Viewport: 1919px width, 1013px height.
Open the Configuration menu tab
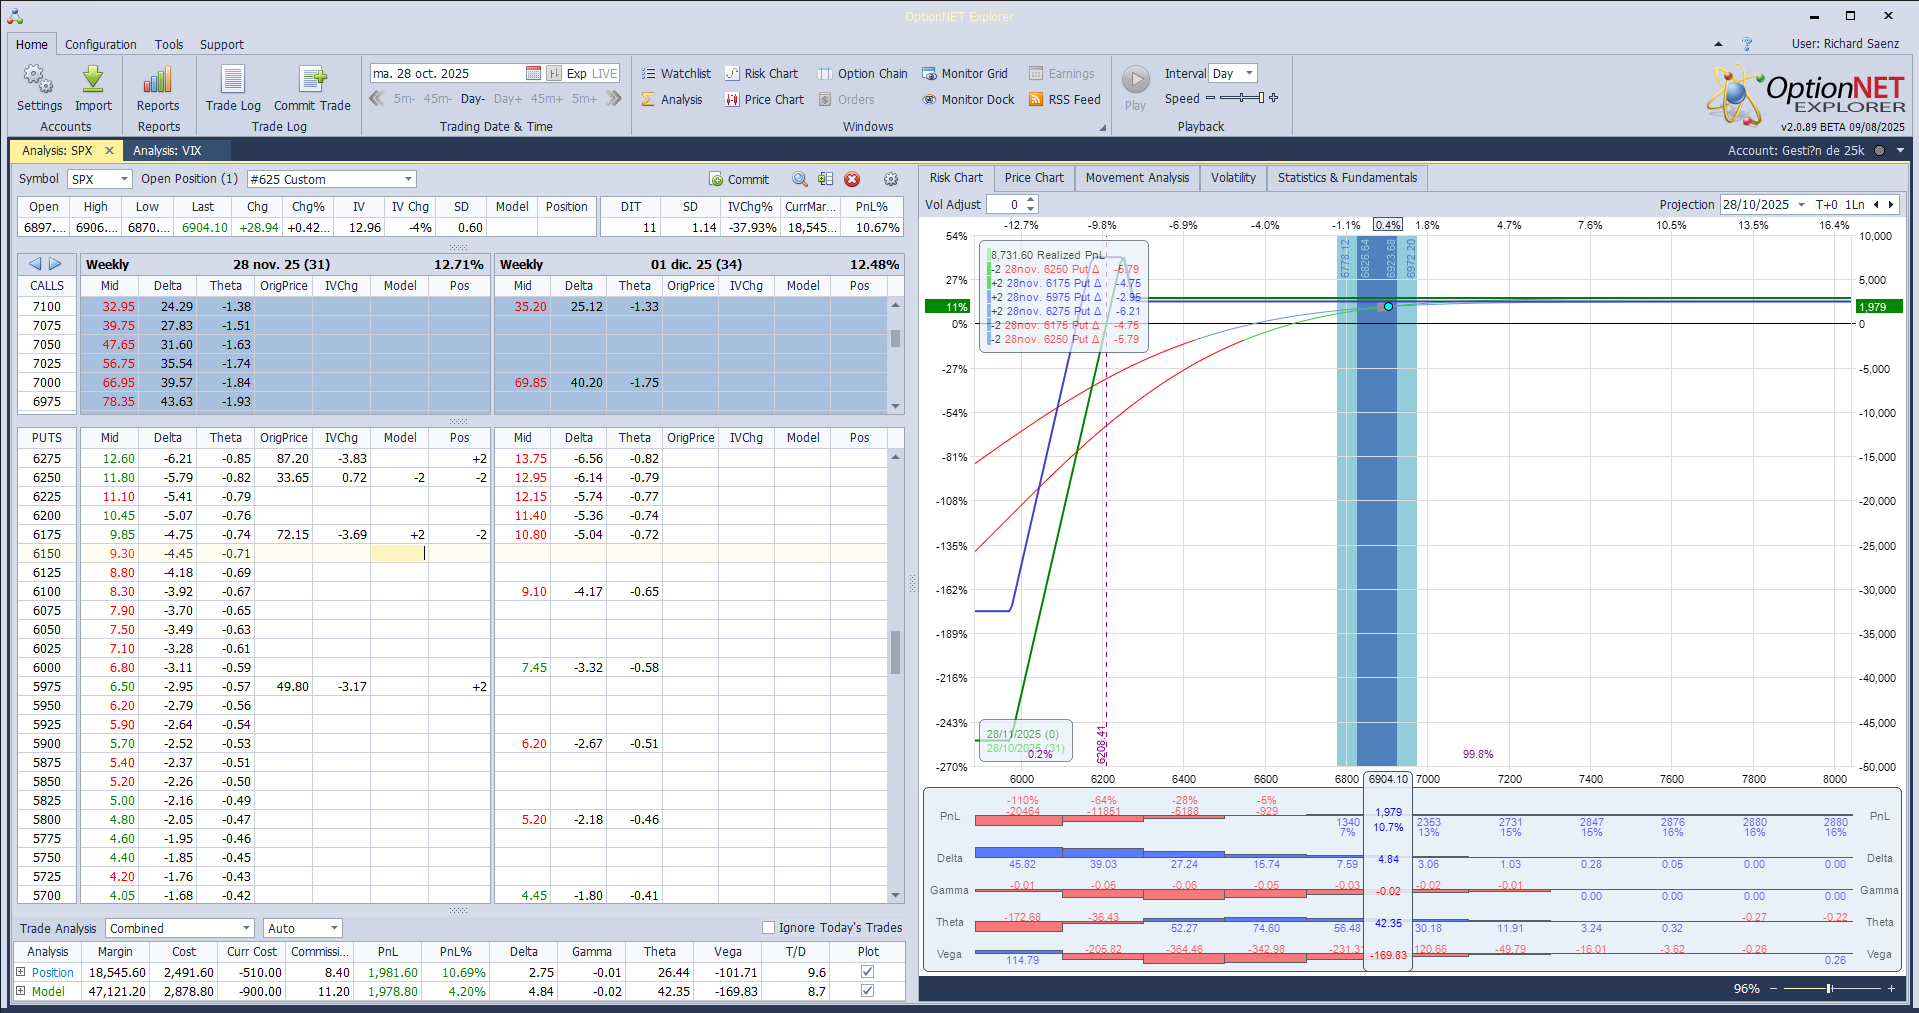click(100, 44)
